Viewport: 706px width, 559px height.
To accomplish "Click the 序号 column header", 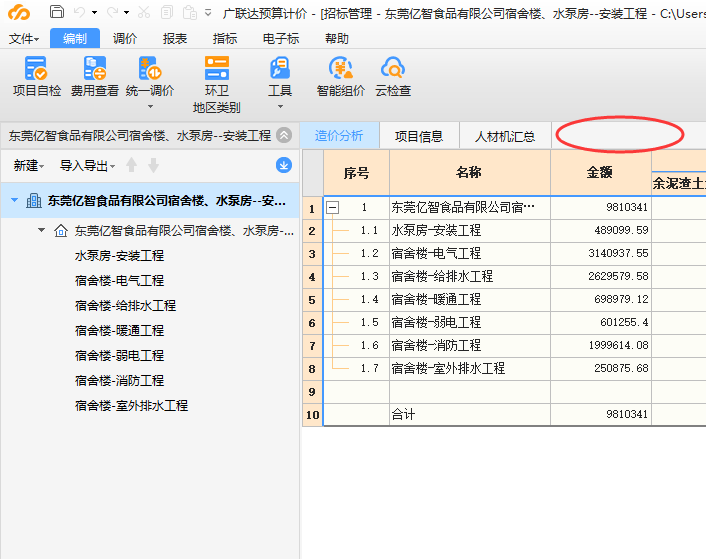I will click(x=356, y=173).
